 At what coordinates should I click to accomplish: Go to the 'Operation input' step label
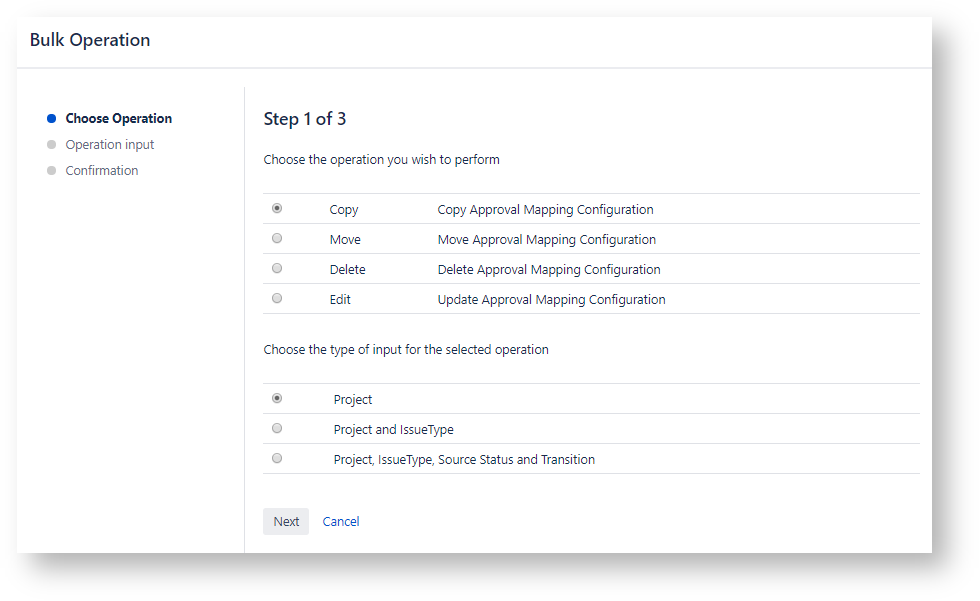(x=110, y=144)
